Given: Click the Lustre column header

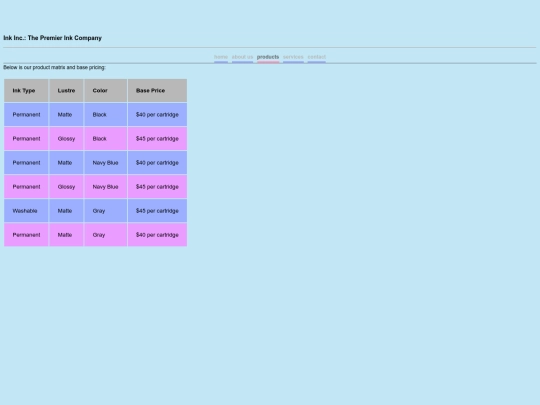Looking at the screenshot, I should tap(66, 91).
